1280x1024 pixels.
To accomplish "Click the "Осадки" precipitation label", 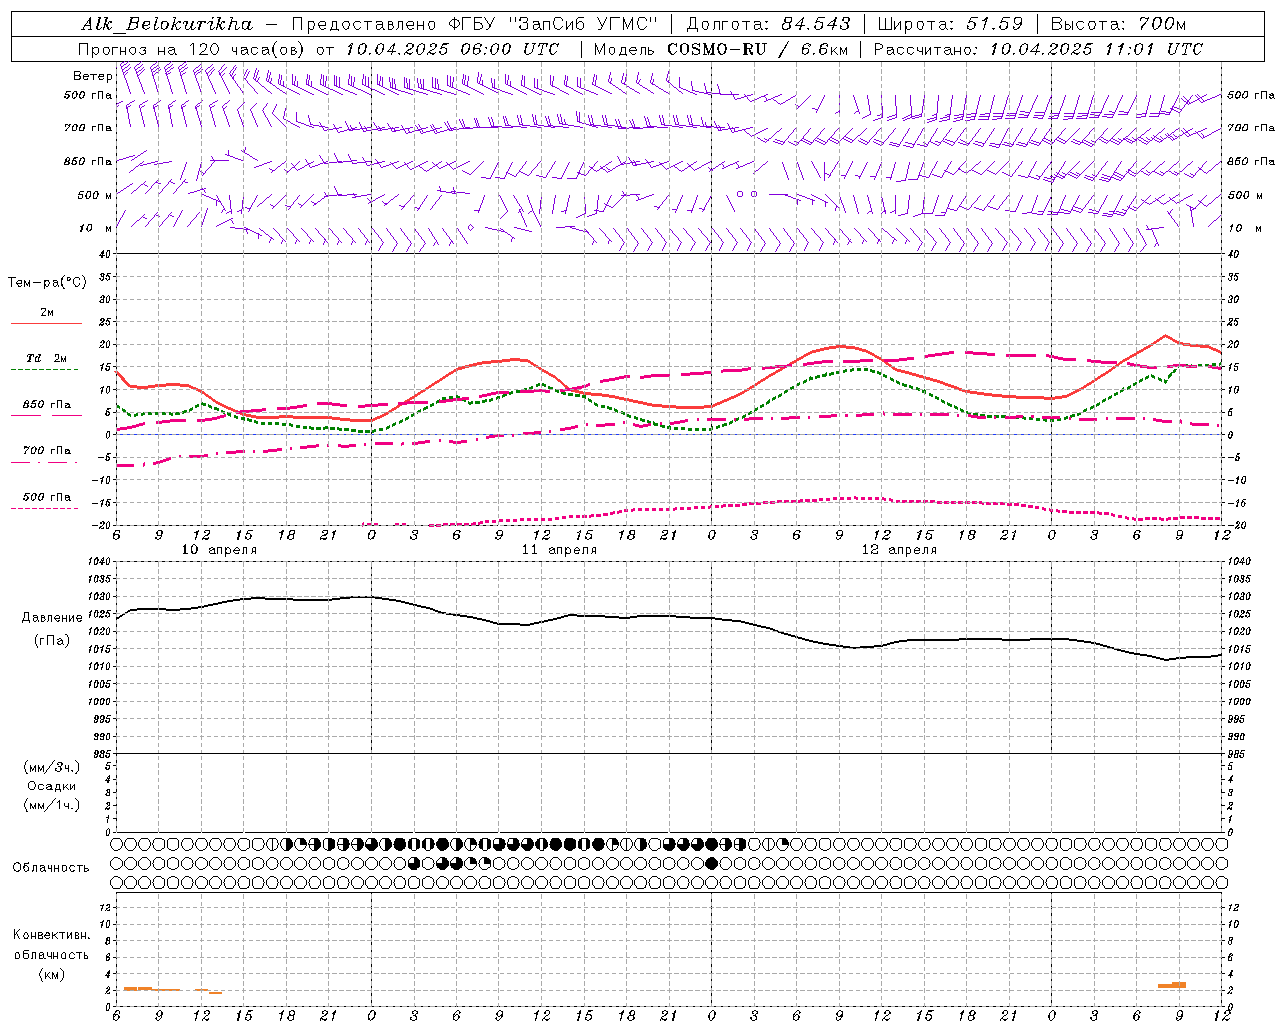I will click(x=51, y=786).
